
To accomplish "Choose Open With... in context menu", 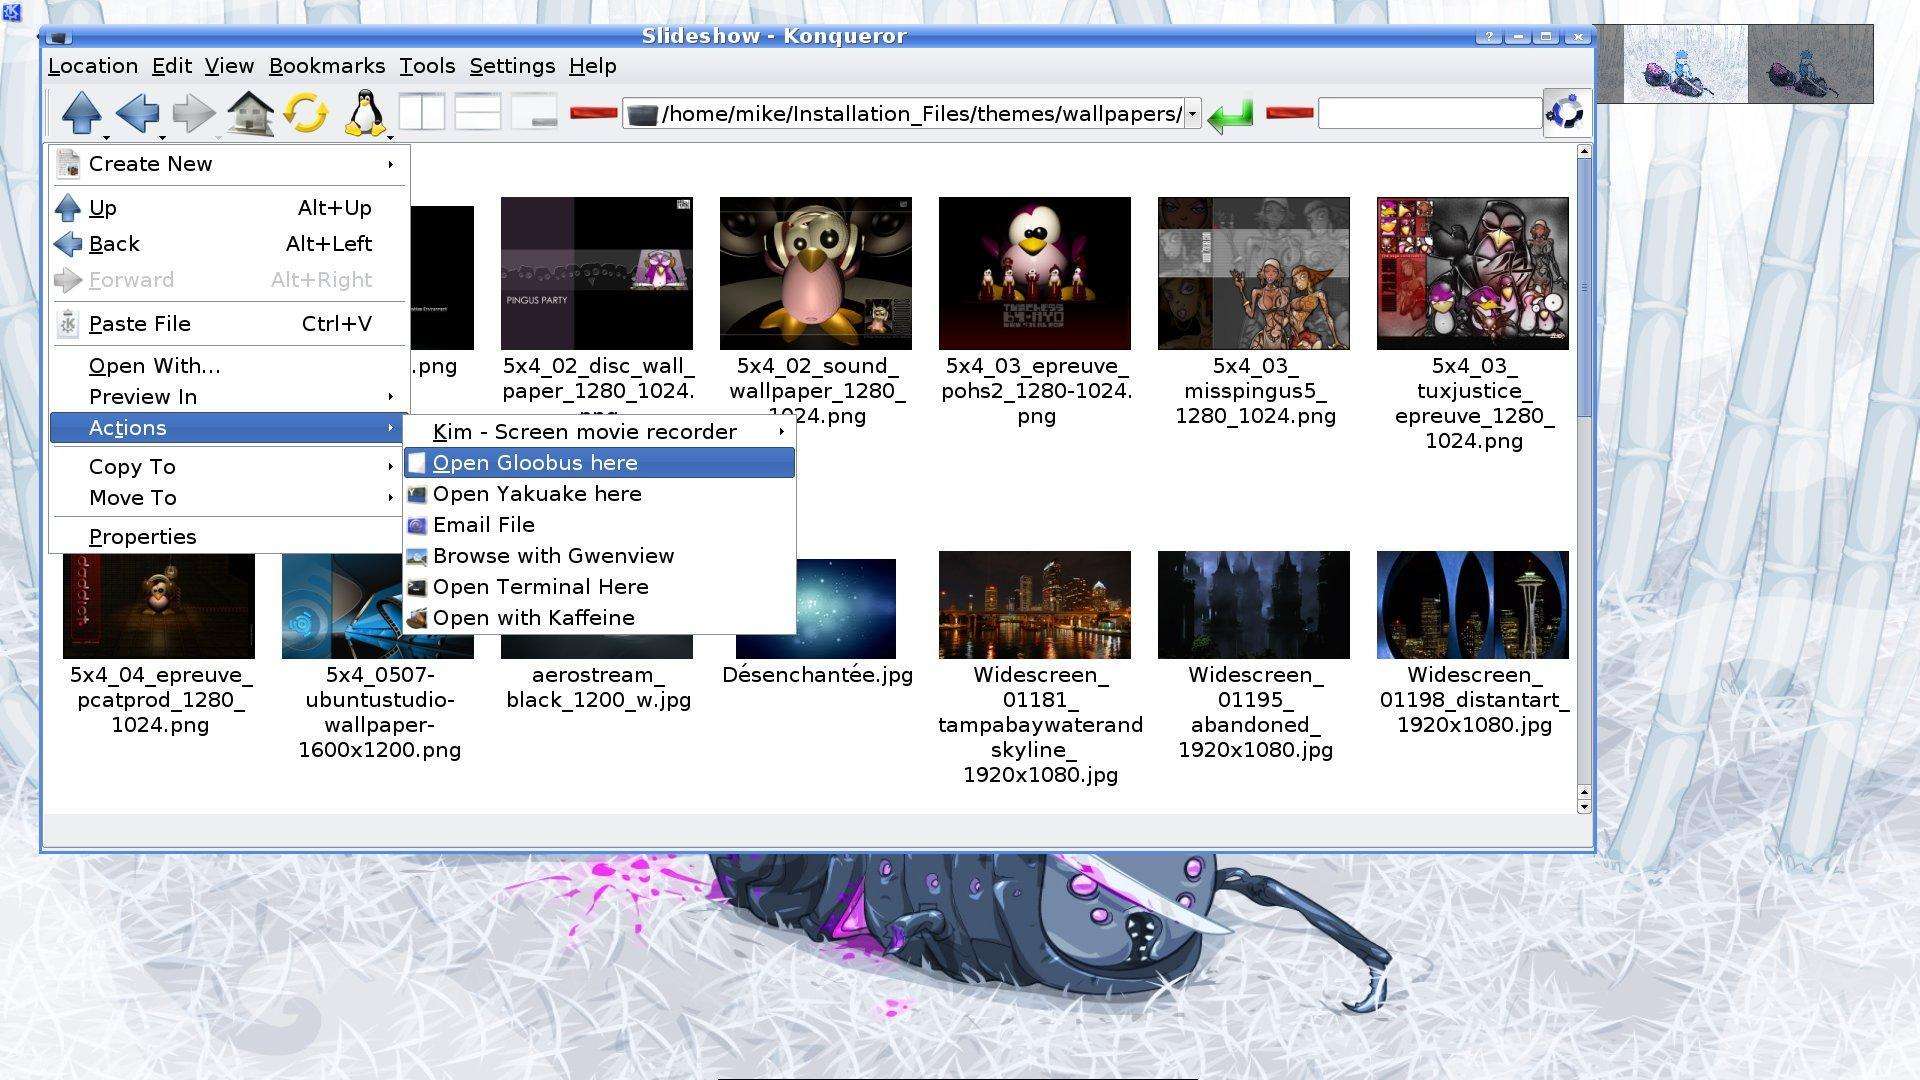I will pyautogui.click(x=230, y=366).
